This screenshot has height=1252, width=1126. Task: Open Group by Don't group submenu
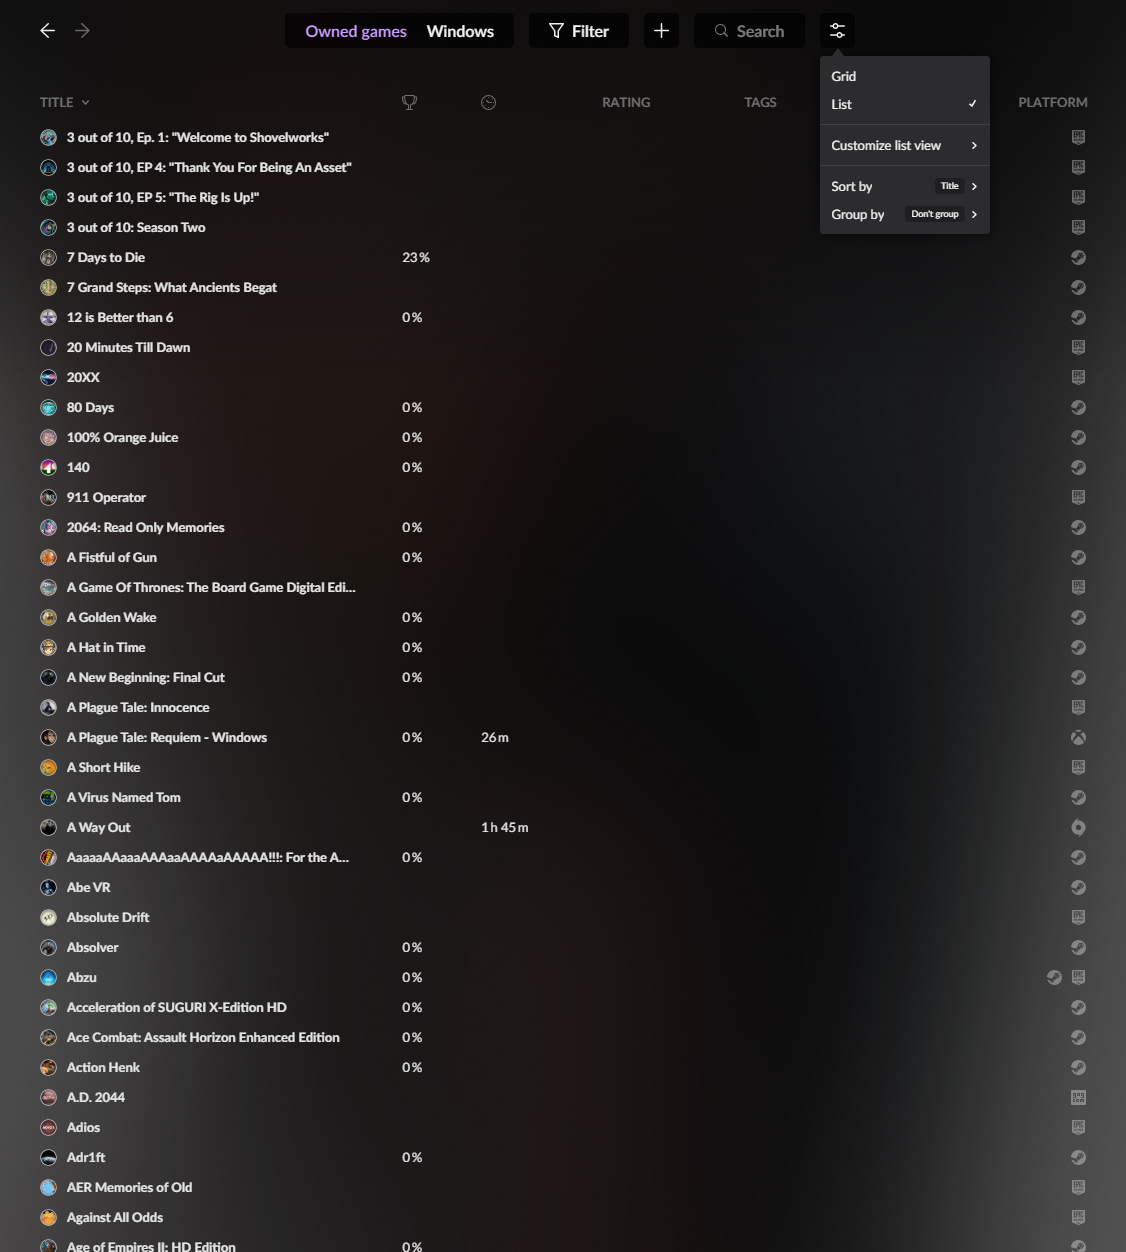[904, 214]
